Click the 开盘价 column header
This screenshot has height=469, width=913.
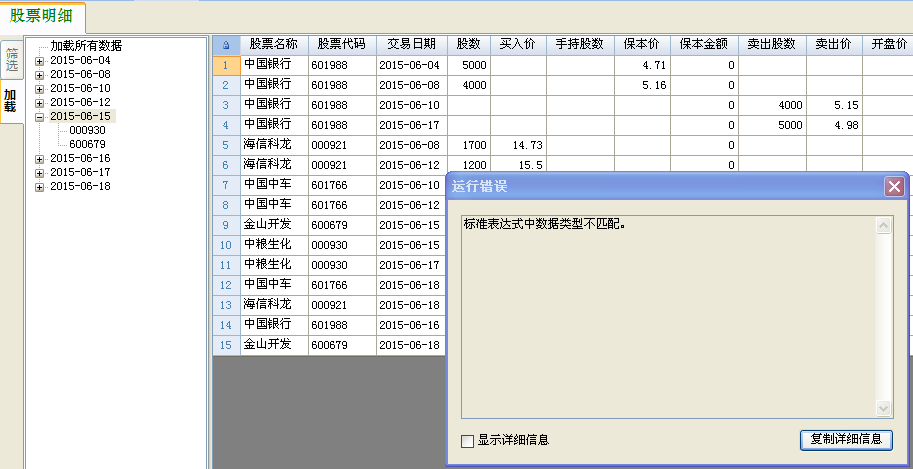pyautogui.click(x=889, y=45)
